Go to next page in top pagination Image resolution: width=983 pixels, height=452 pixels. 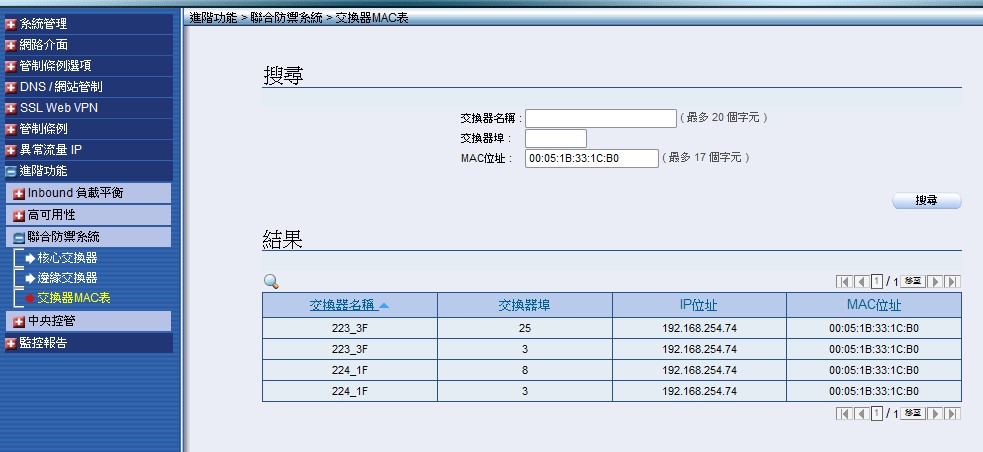936,282
